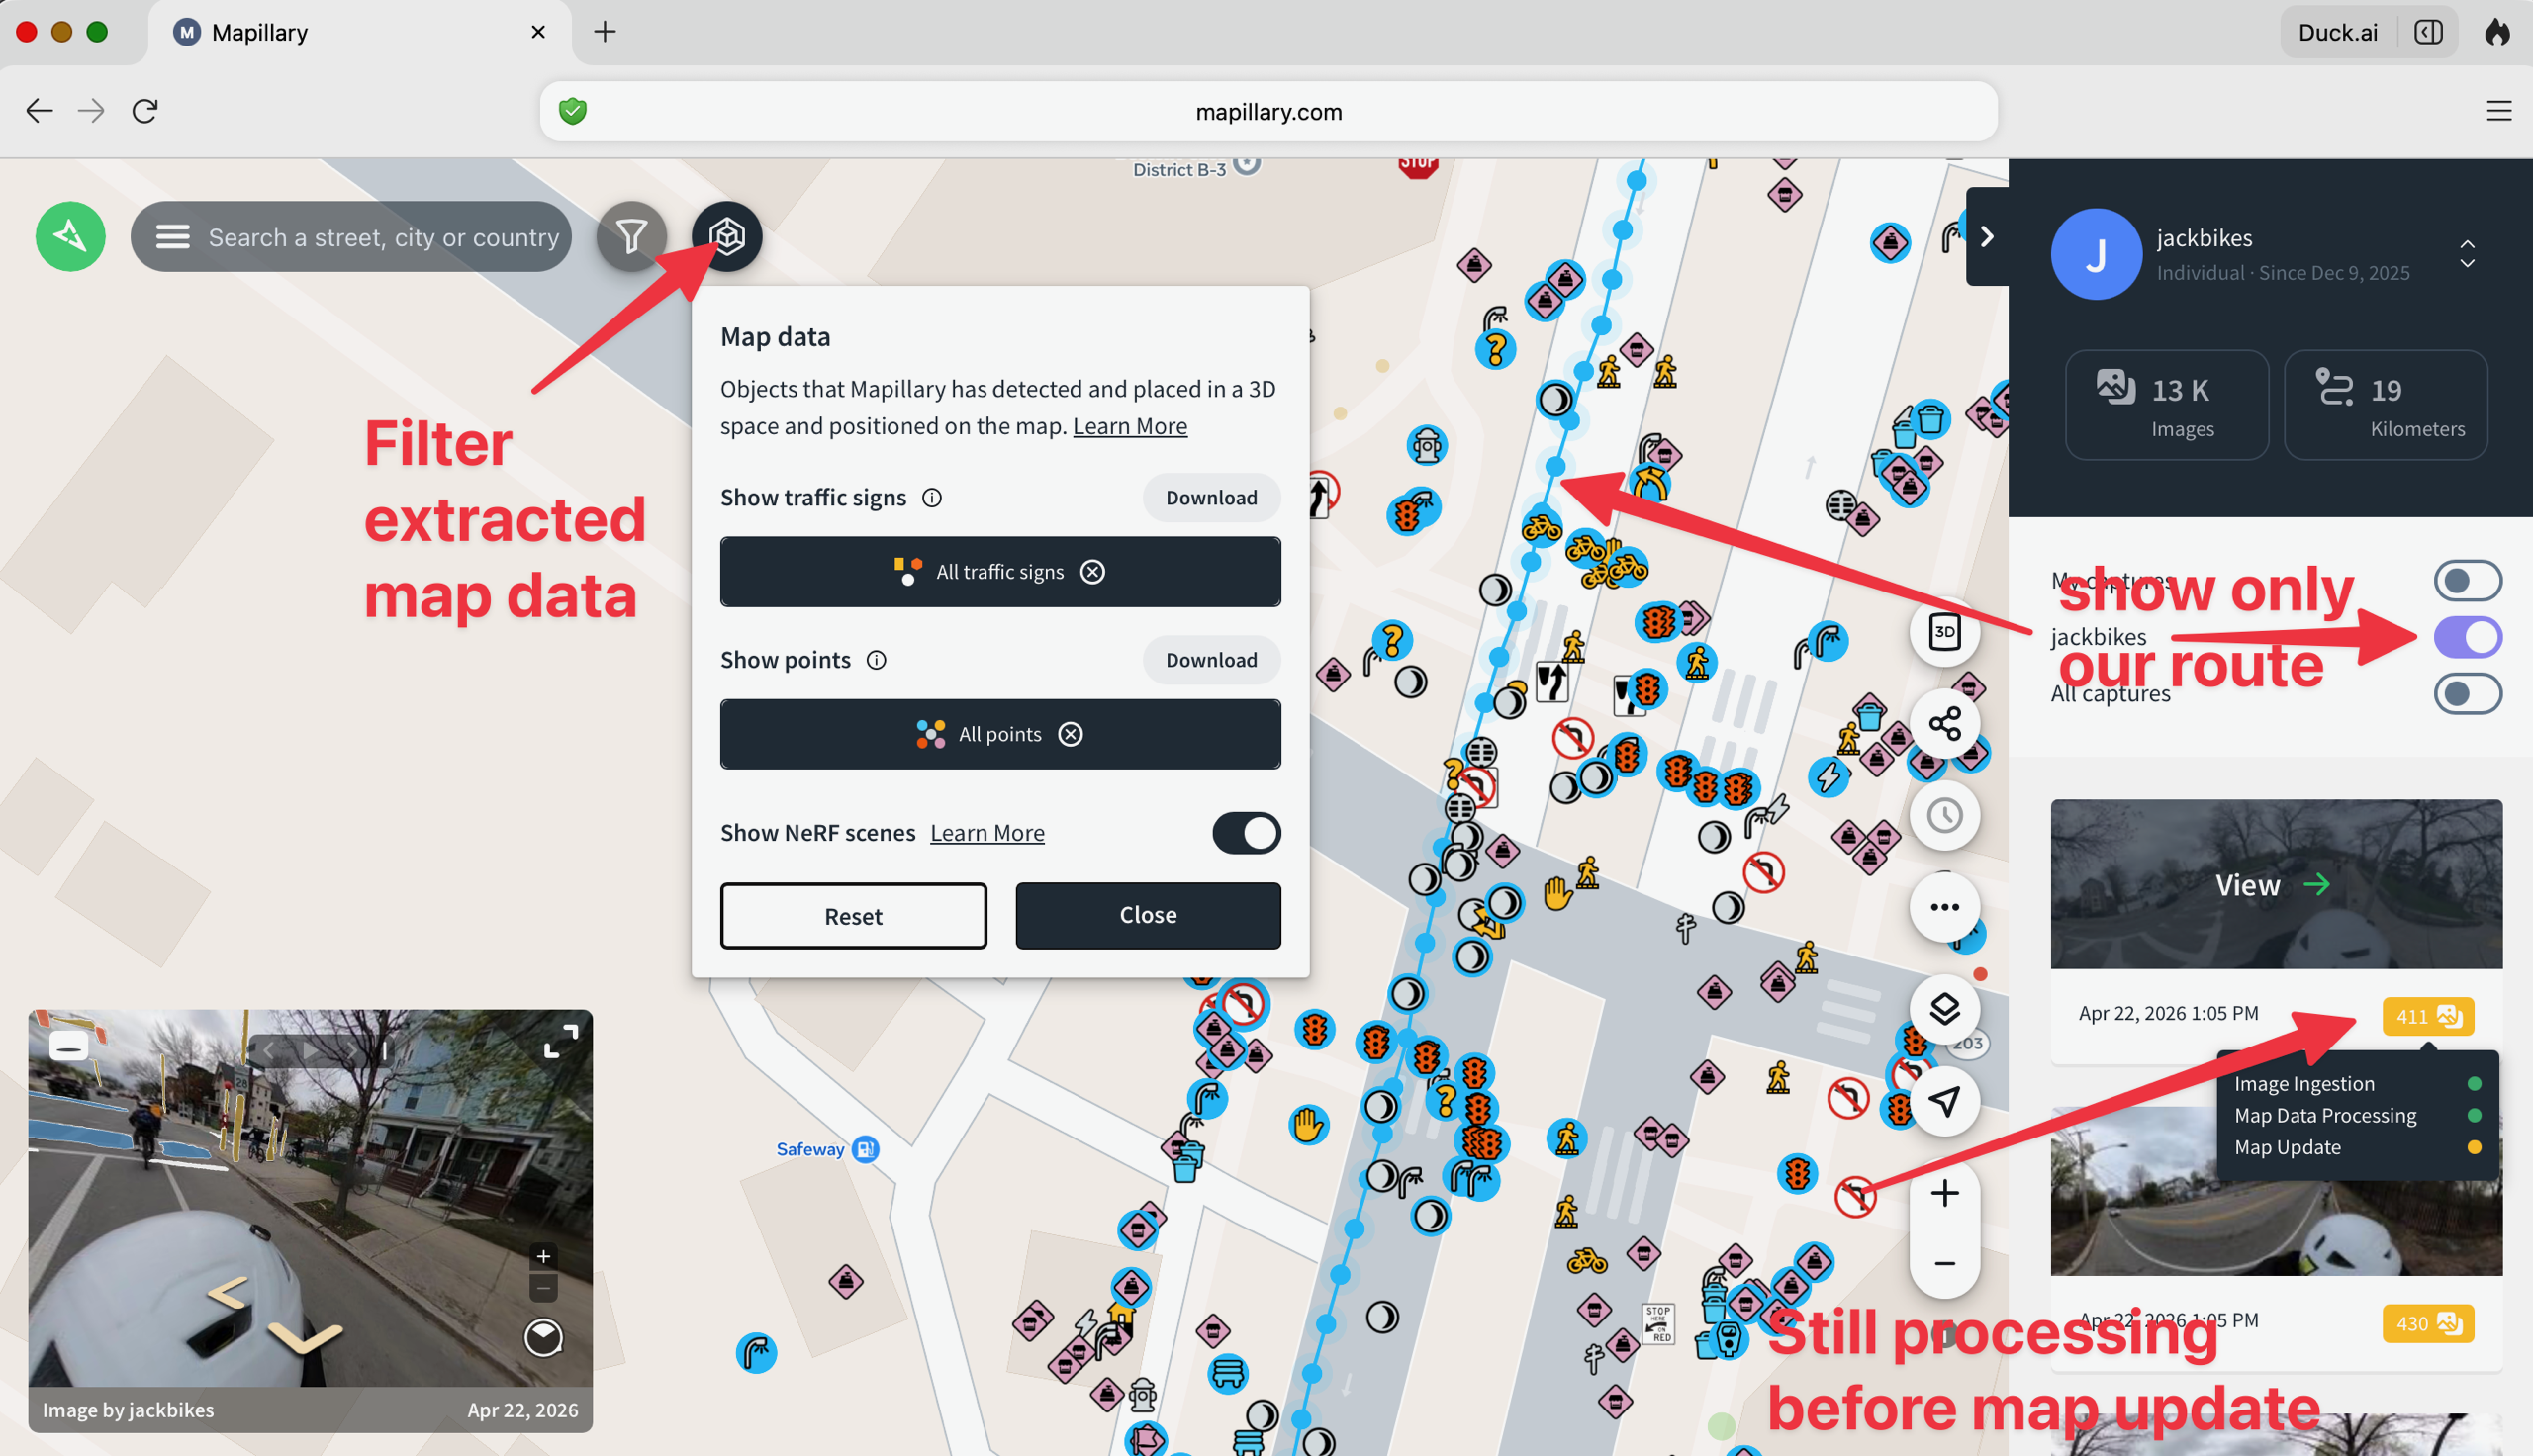The width and height of the screenshot is (2533, 1456).
Task: Download traffic signs data
Action: pos(1211,498)
